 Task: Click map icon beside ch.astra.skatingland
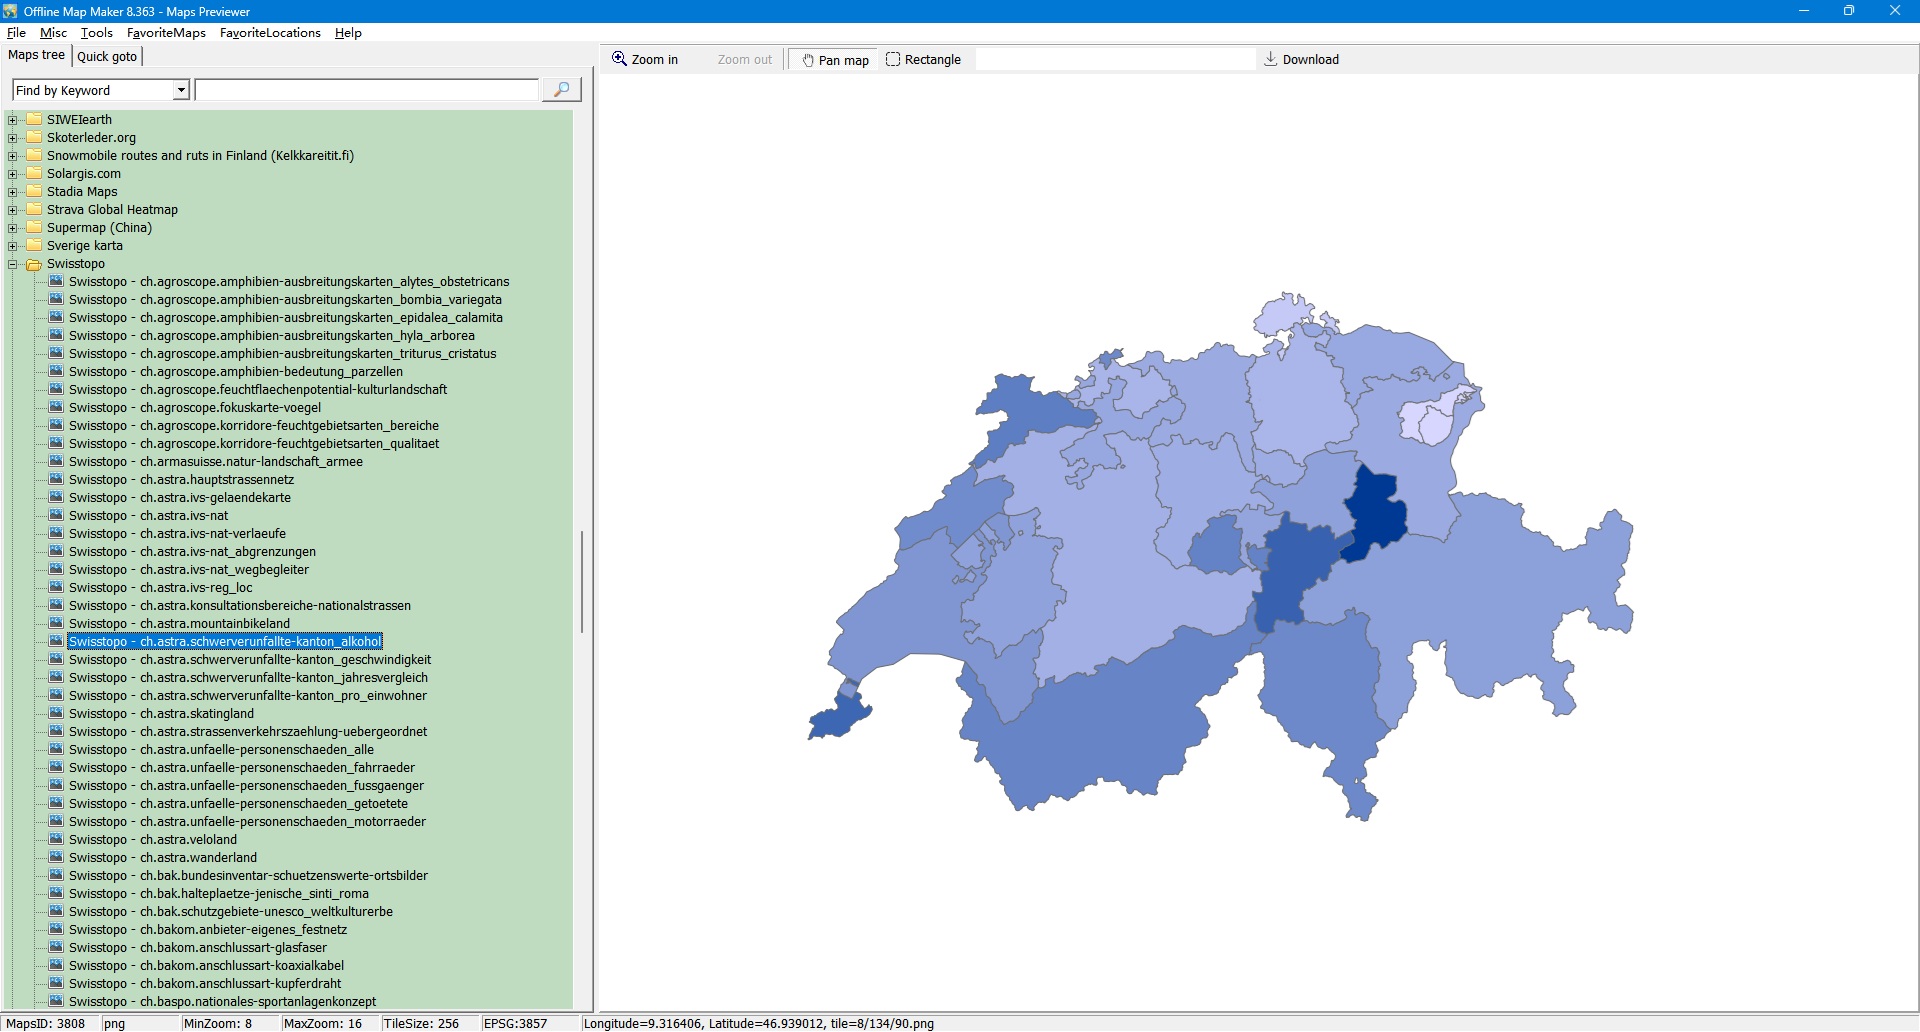pyautogui.click(x=56, y=714)
